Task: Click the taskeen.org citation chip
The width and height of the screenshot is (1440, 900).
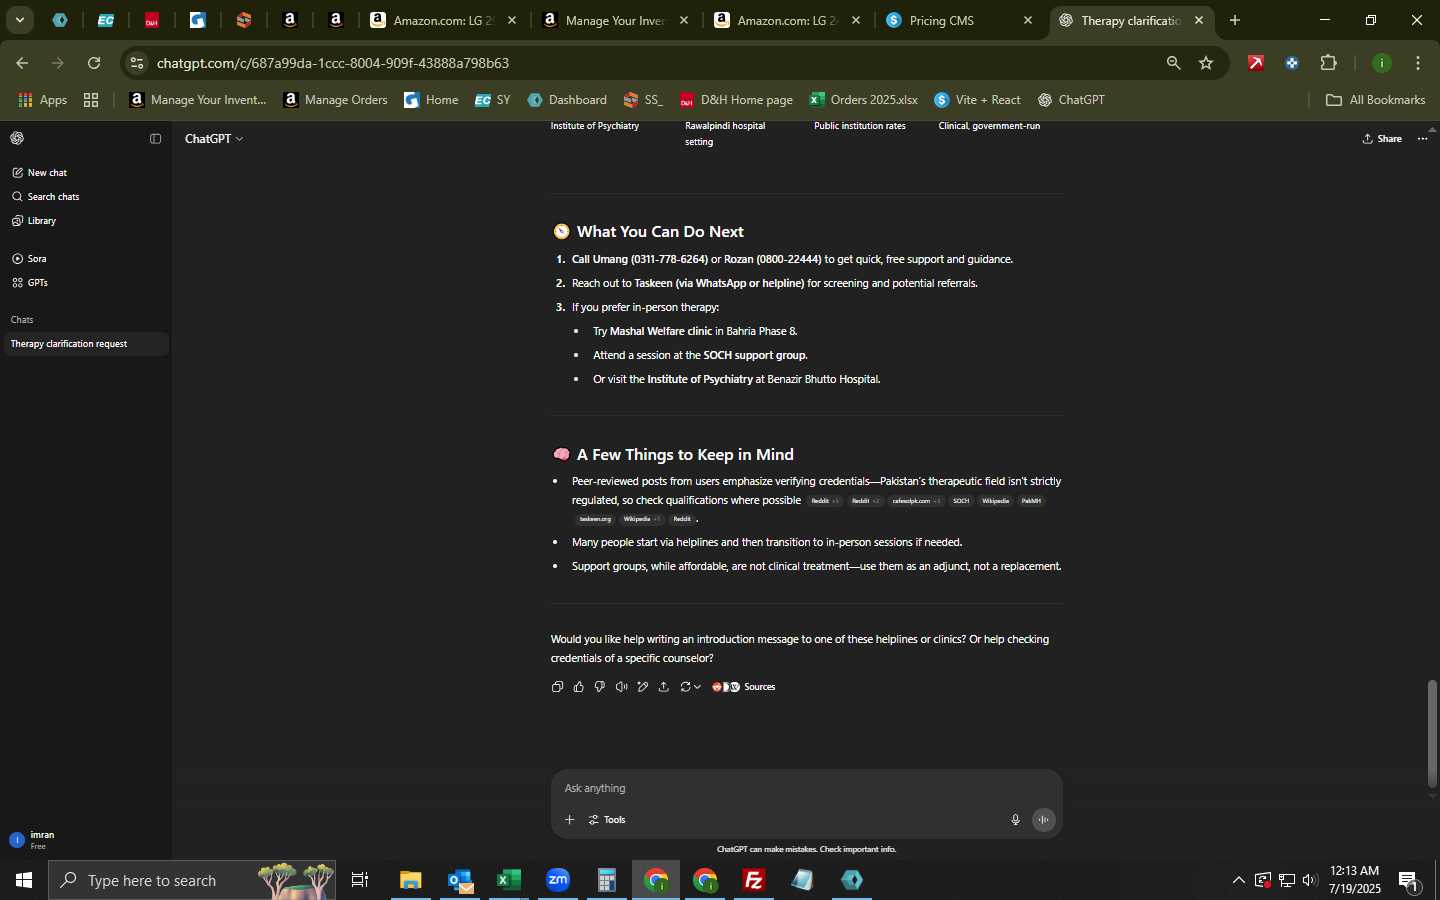Action: point(595,519)
